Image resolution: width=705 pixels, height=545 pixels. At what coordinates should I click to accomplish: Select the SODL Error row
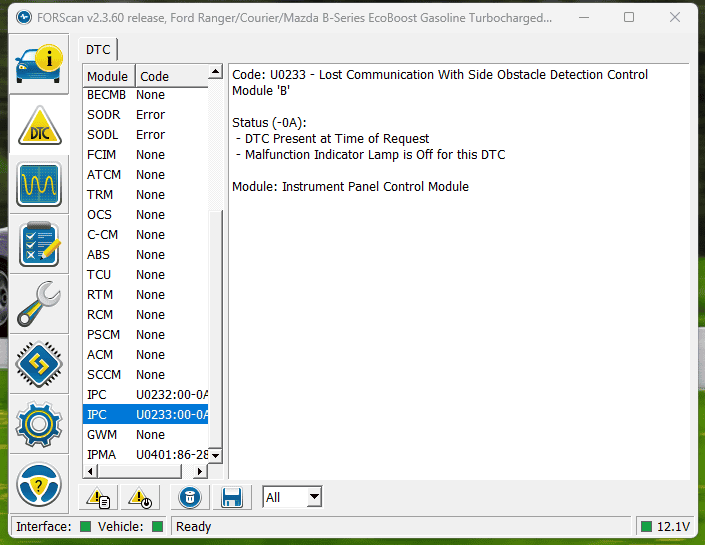[145, 135]
